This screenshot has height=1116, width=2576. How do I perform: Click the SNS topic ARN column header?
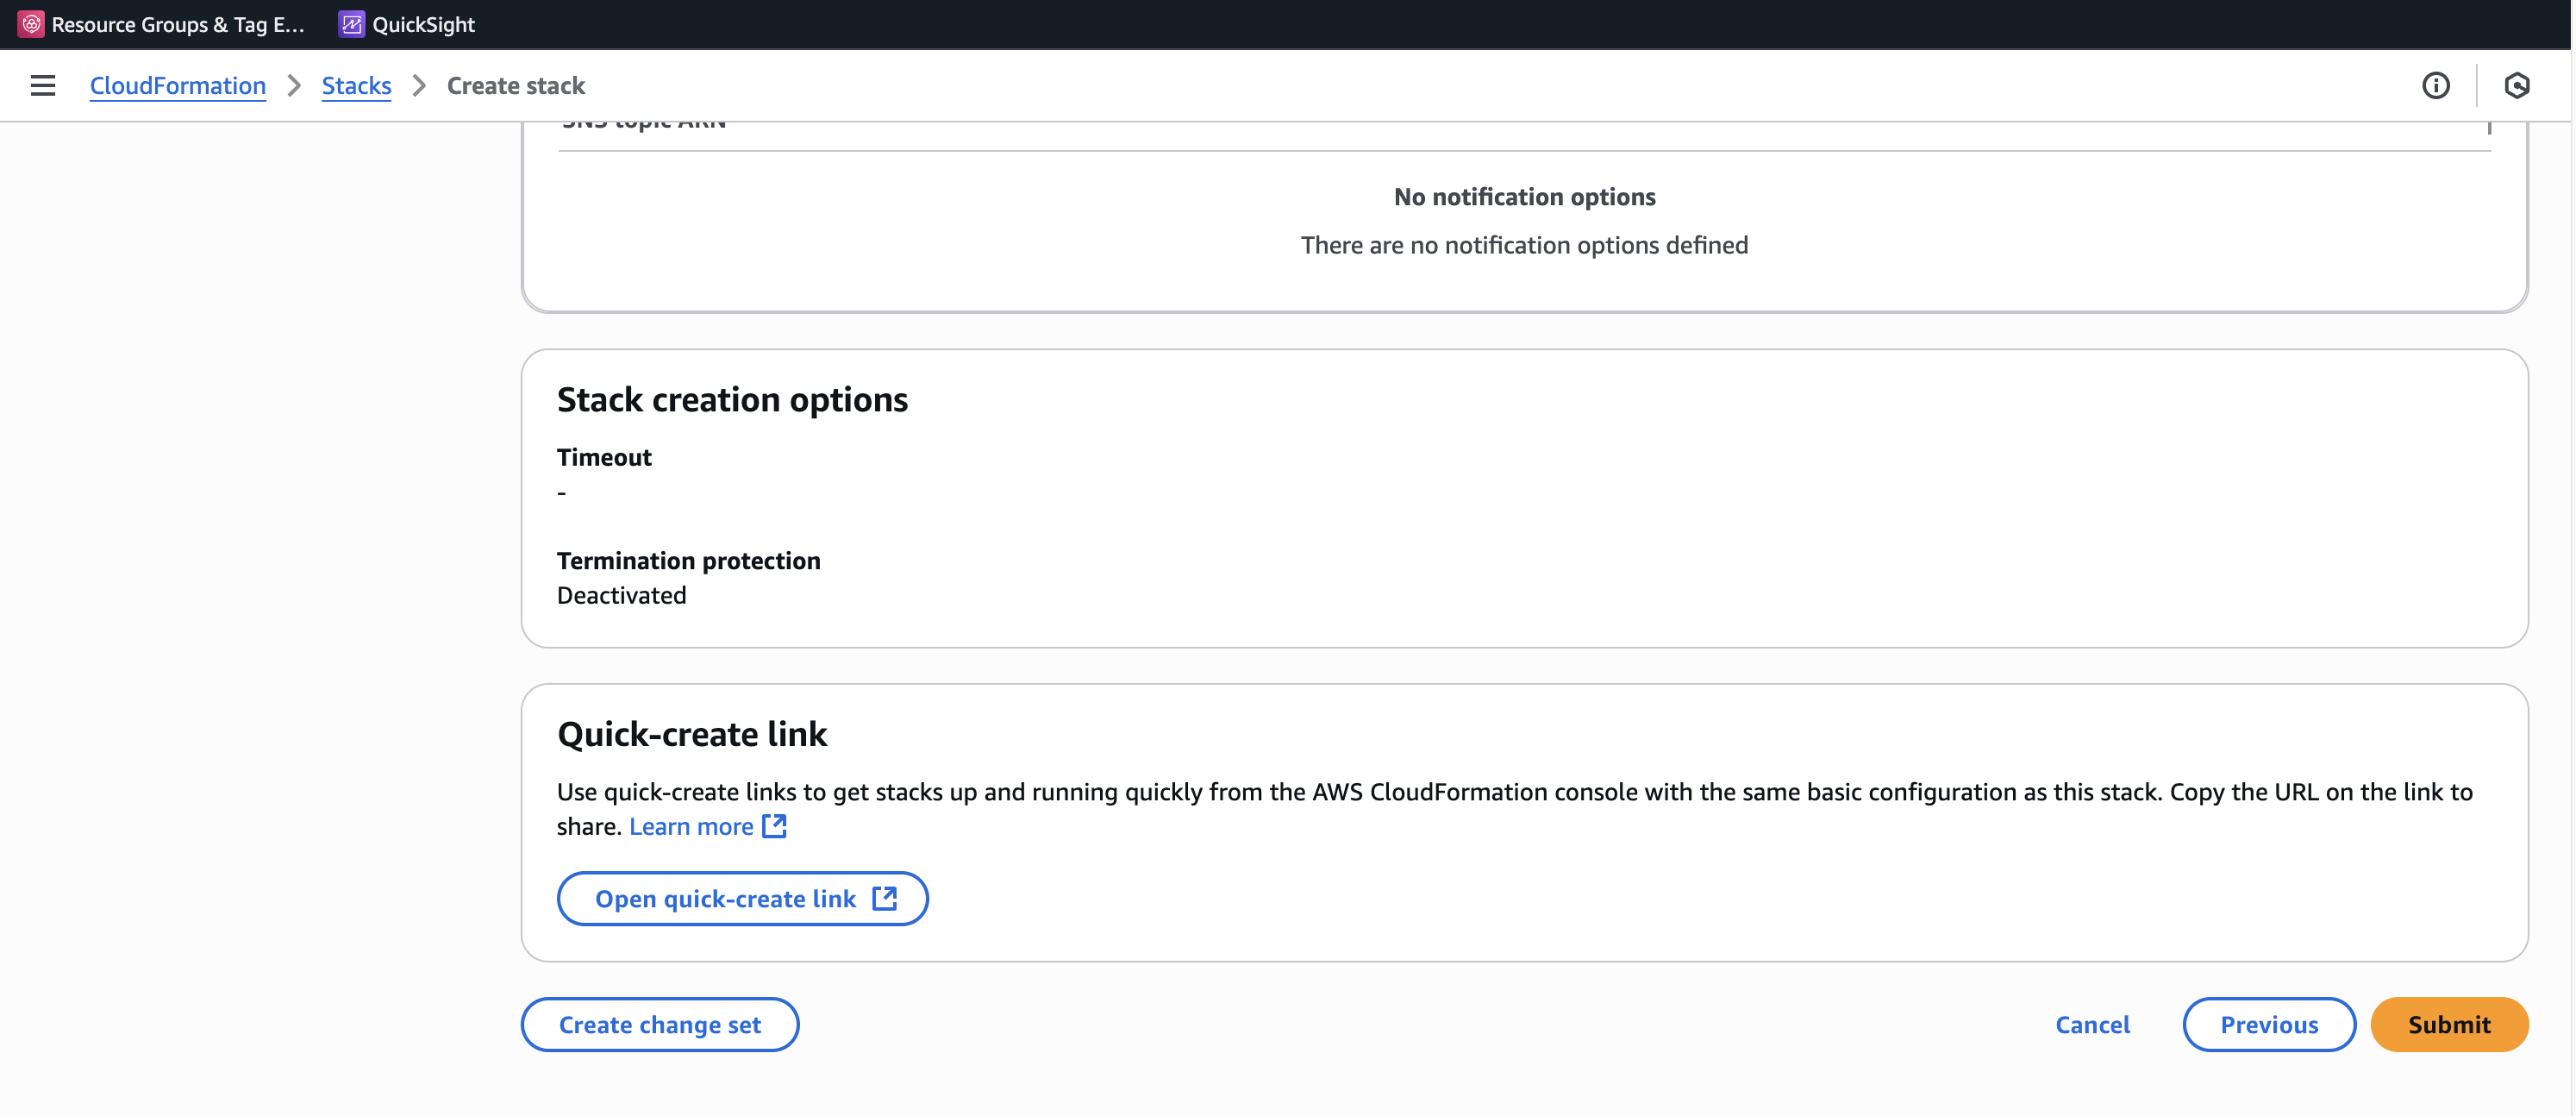pyautogui.click(x=644, y=126)
